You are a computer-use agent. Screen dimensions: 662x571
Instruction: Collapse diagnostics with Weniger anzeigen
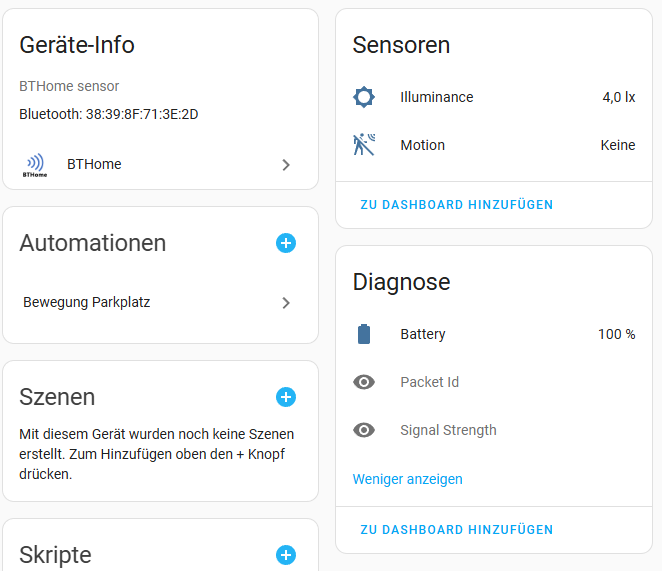coord(407,479)
